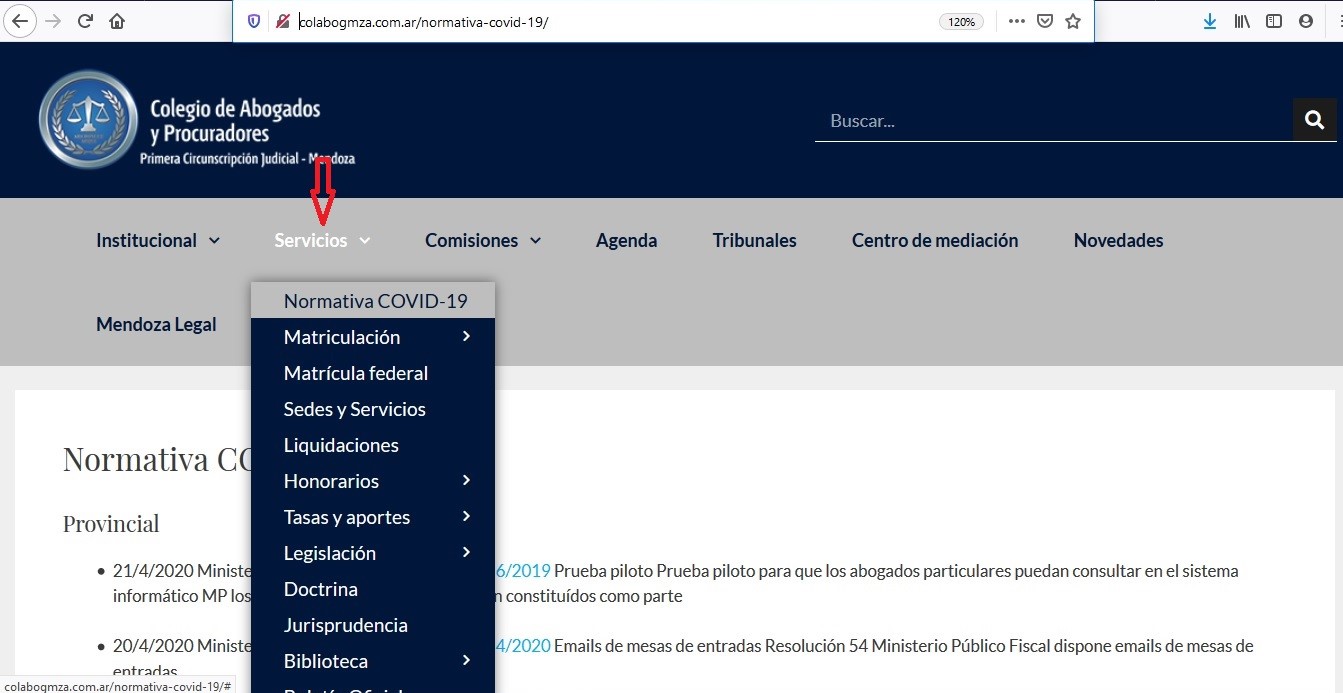Go to Centro de mediación page
Screen dimensions: 1343x693
pos(934,240)
